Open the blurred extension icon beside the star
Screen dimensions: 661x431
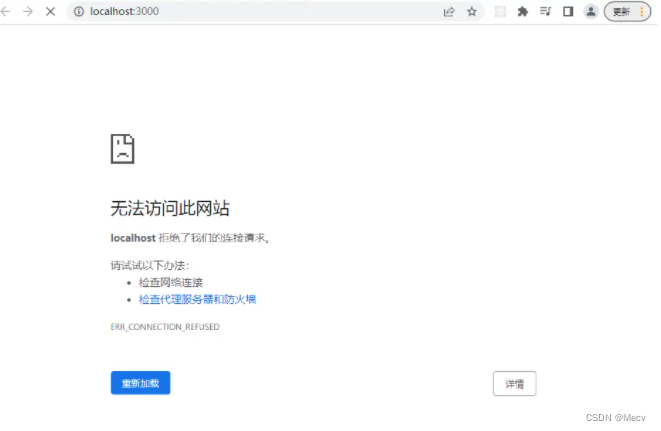500,11
